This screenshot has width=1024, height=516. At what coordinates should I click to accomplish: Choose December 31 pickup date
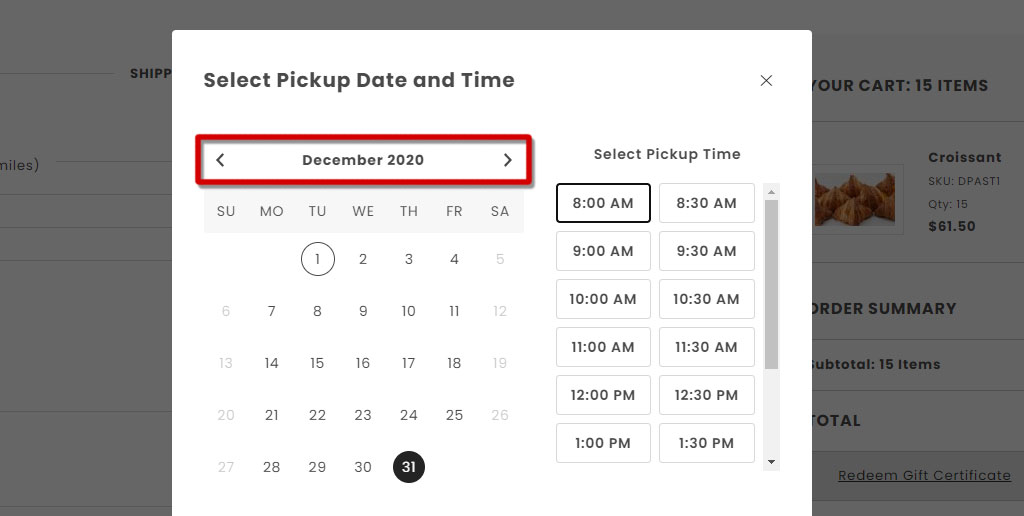[x=409, y=467]
